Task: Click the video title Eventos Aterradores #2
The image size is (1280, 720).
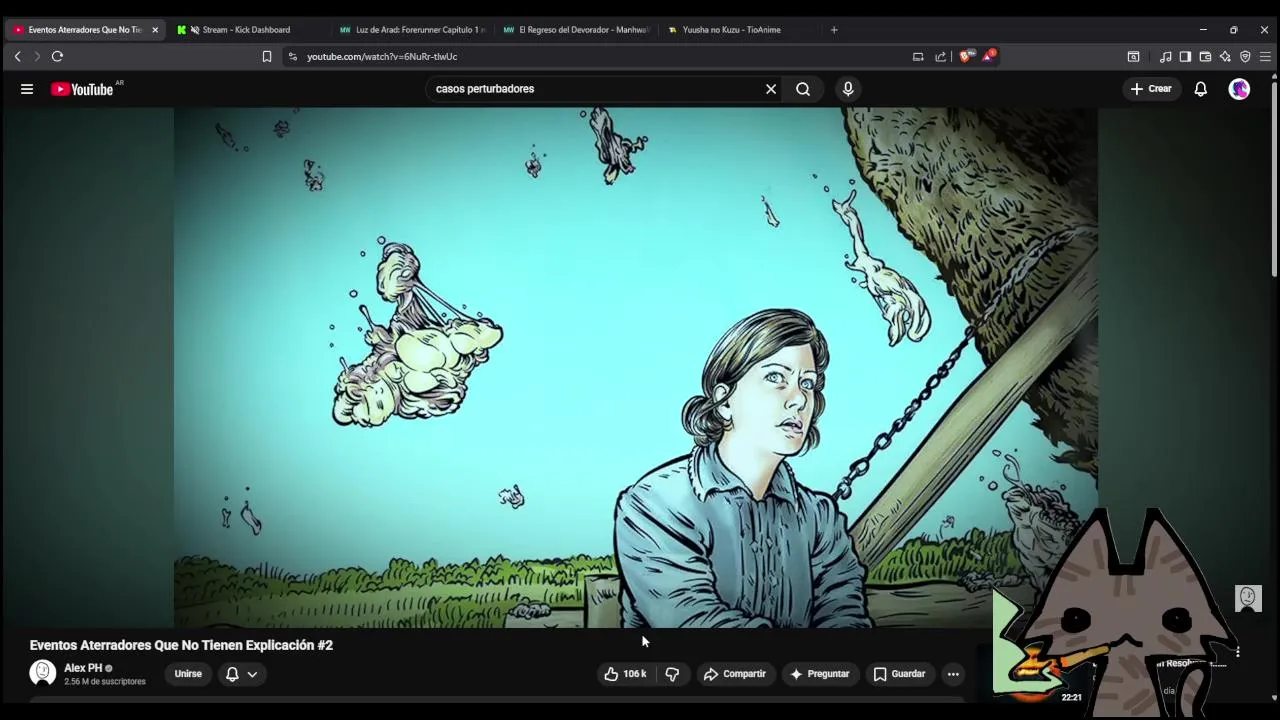Action: [x=181, y=645]
